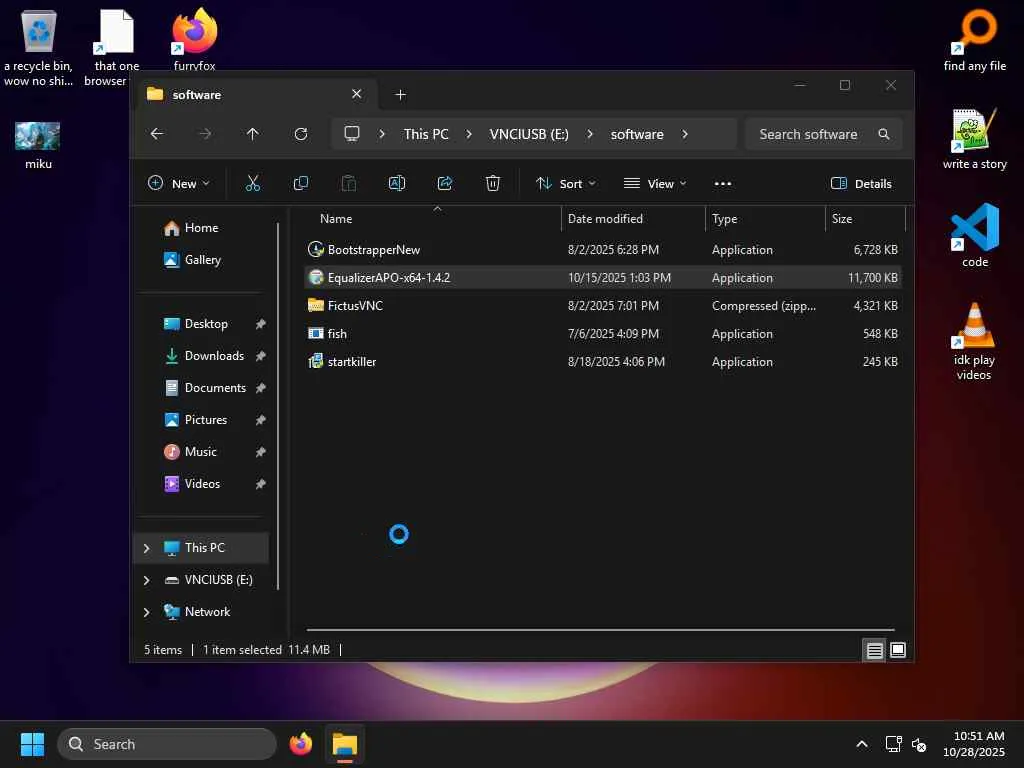This screenshot has height=768, width=1024.
Task: Click VNCIUSB (E:) breadcrumb
Action: click(529, 134)
